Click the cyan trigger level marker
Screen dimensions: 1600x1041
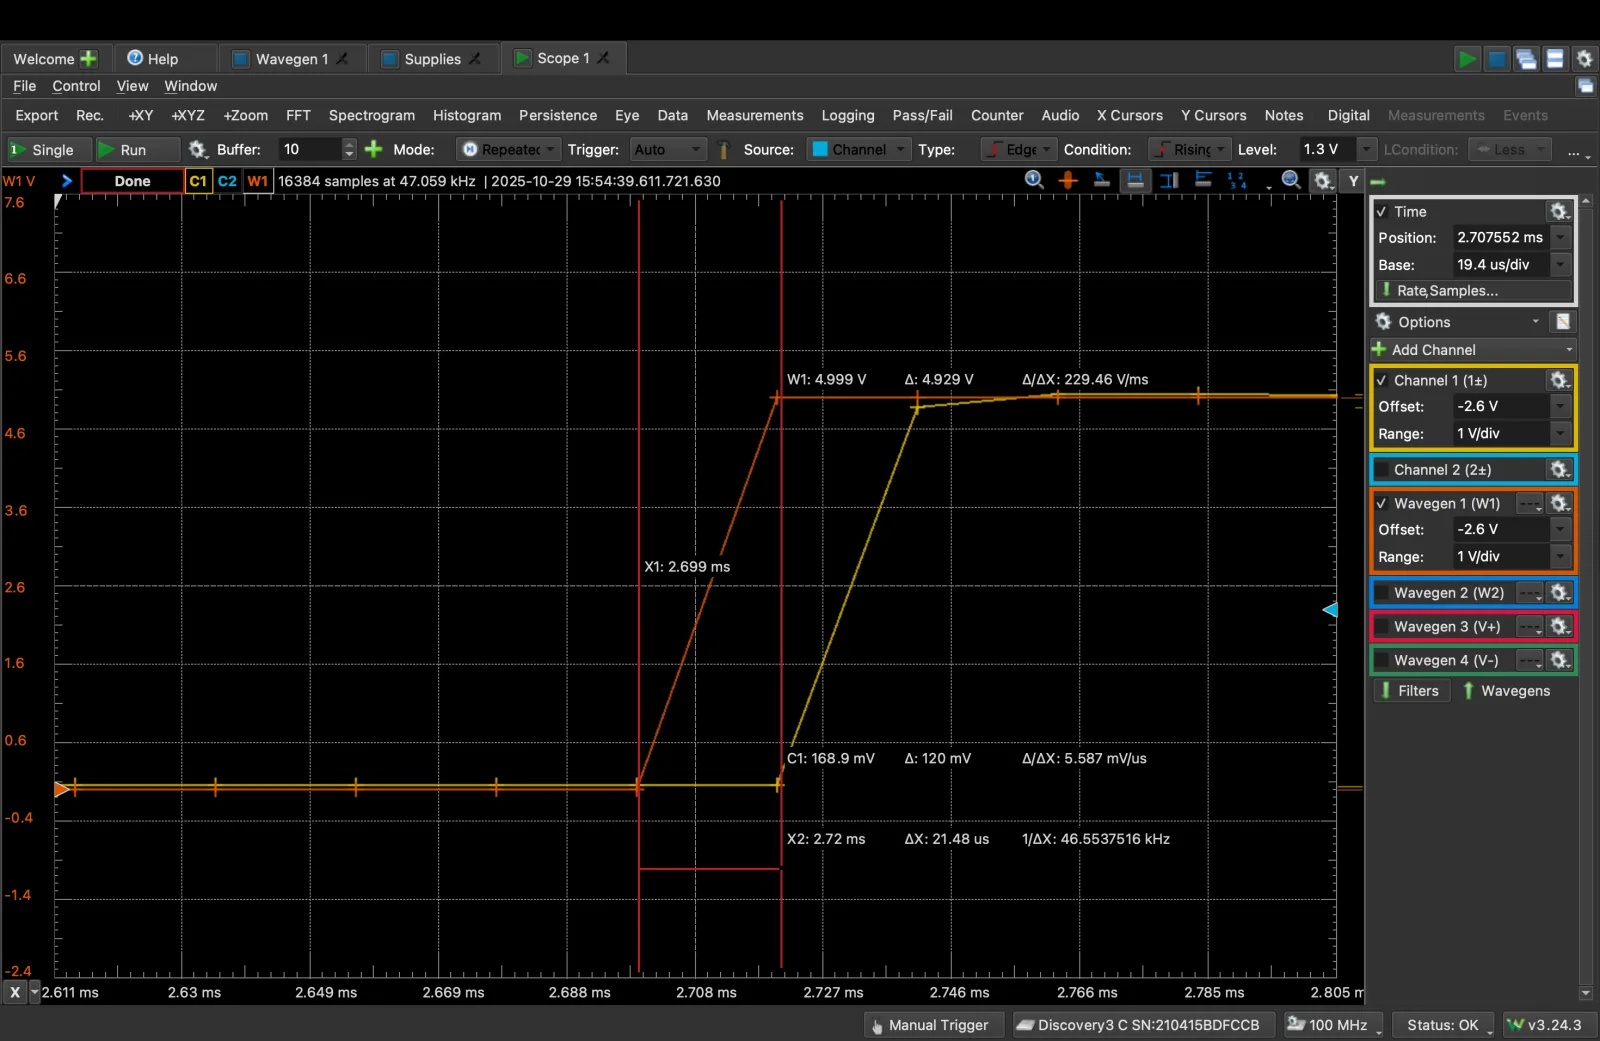tap(1330, 610)
